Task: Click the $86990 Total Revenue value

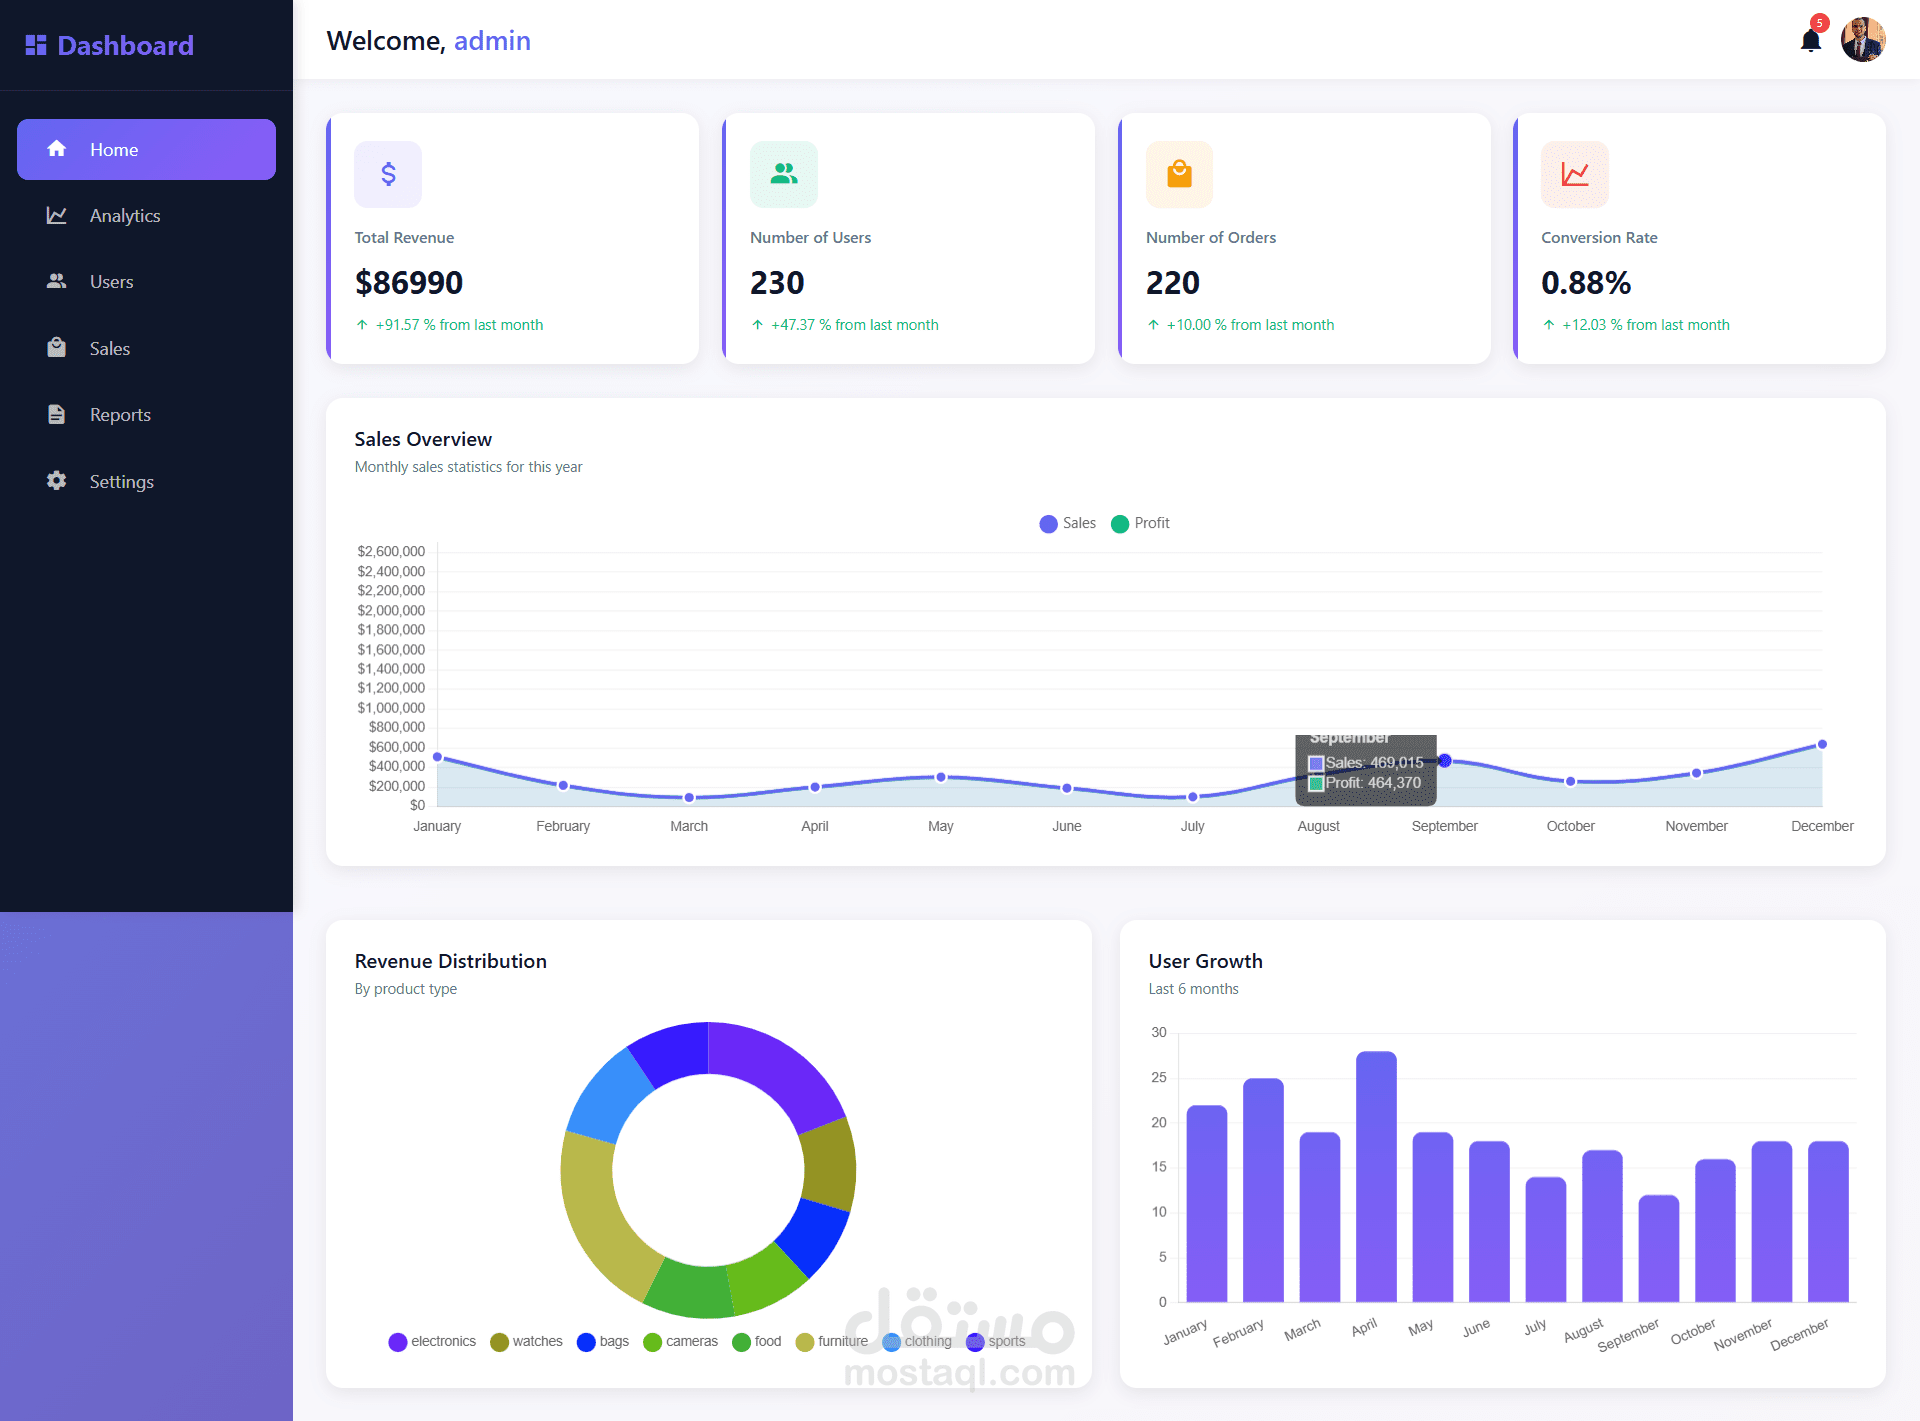Action: pyautogui.click(x=409, y=283)
